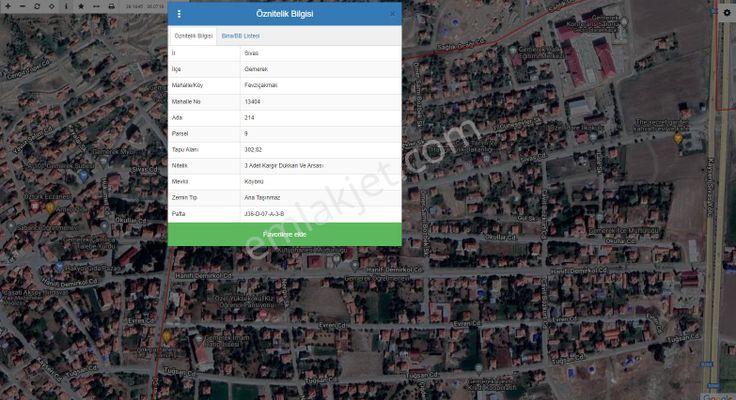The height and width of the screenshot is (400, 736).
Task: Switch to the Bina/BB Listesi tab
Action: [x=239, y=35]
